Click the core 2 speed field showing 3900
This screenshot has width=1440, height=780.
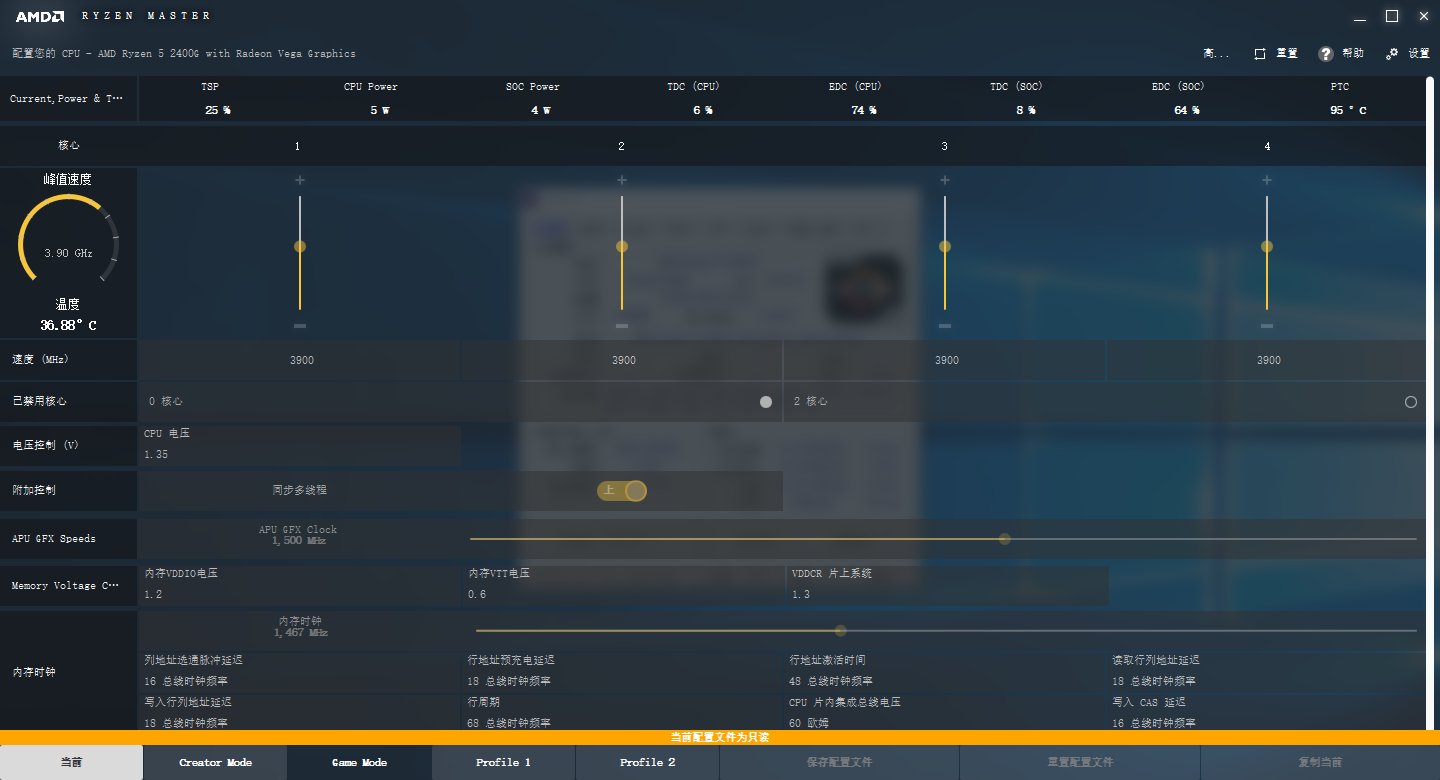(622, 360)
